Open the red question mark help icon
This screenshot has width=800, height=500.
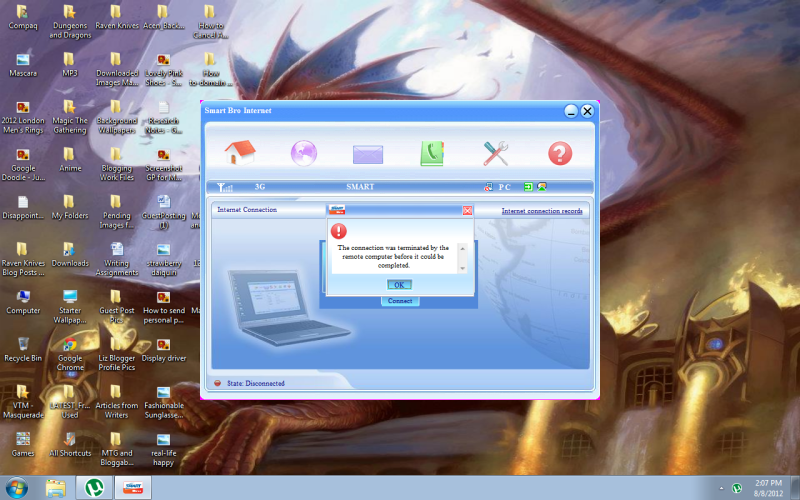560,153
